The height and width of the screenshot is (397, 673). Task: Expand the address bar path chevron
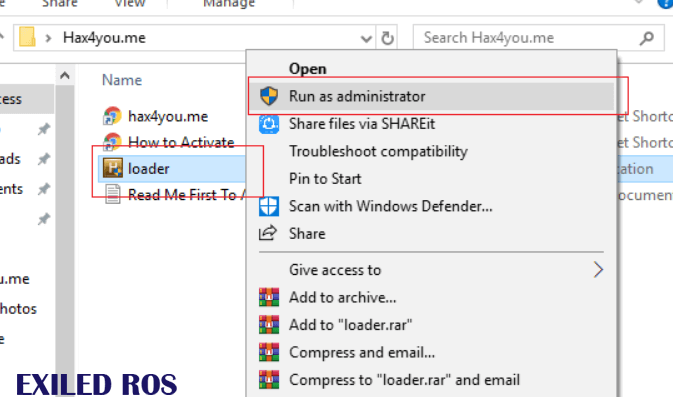click(49, 38)
